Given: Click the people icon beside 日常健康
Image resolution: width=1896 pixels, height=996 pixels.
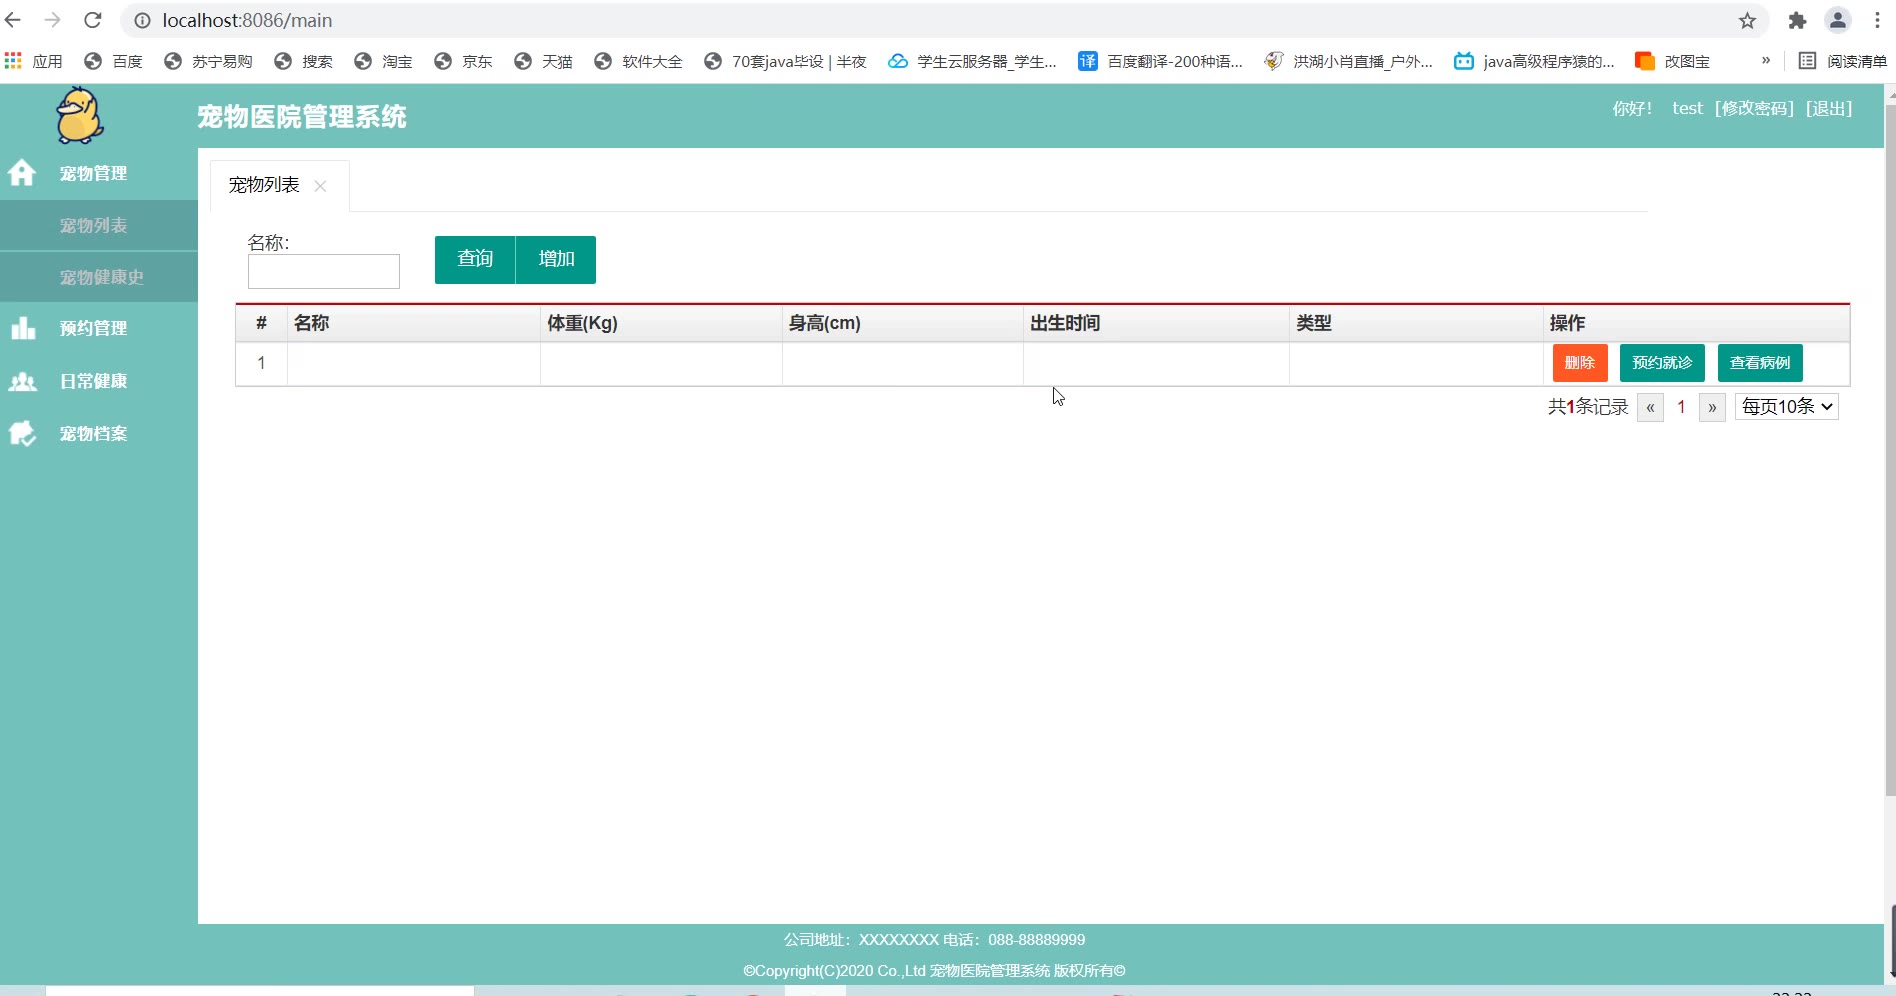Looking at the screenshot, I should coord(22,381).
